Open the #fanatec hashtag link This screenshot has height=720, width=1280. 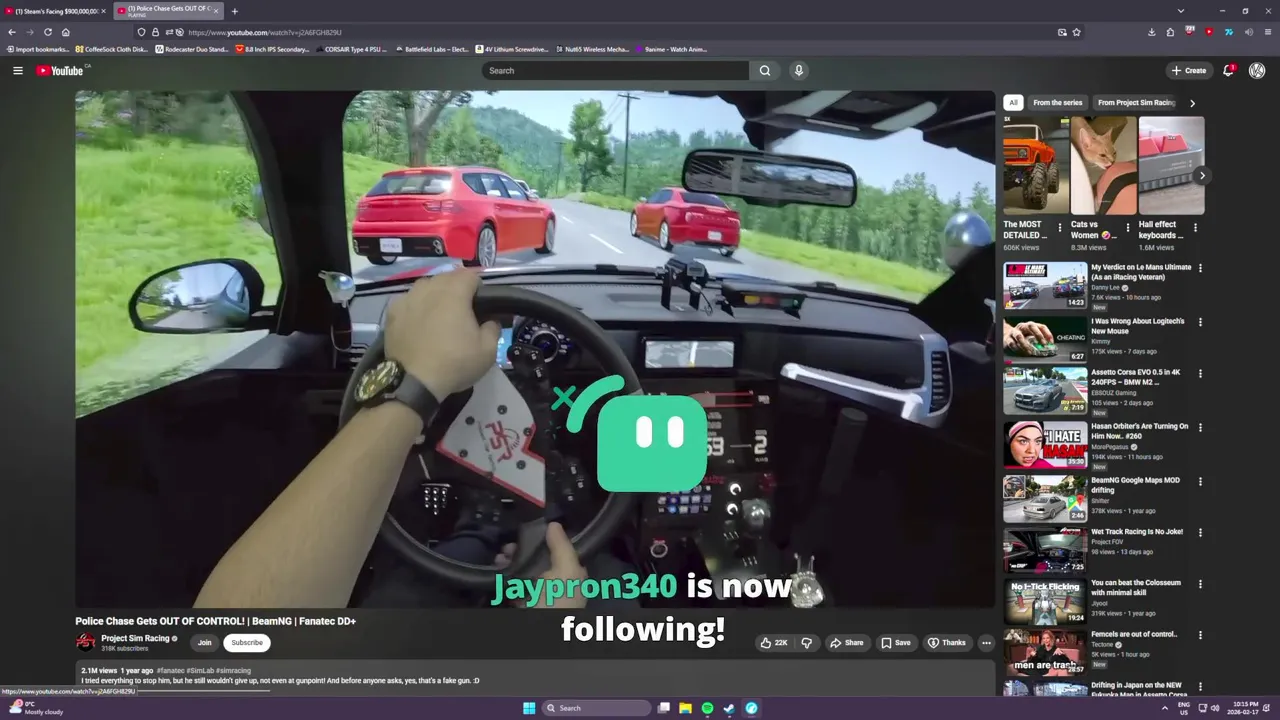click(171, 671)
